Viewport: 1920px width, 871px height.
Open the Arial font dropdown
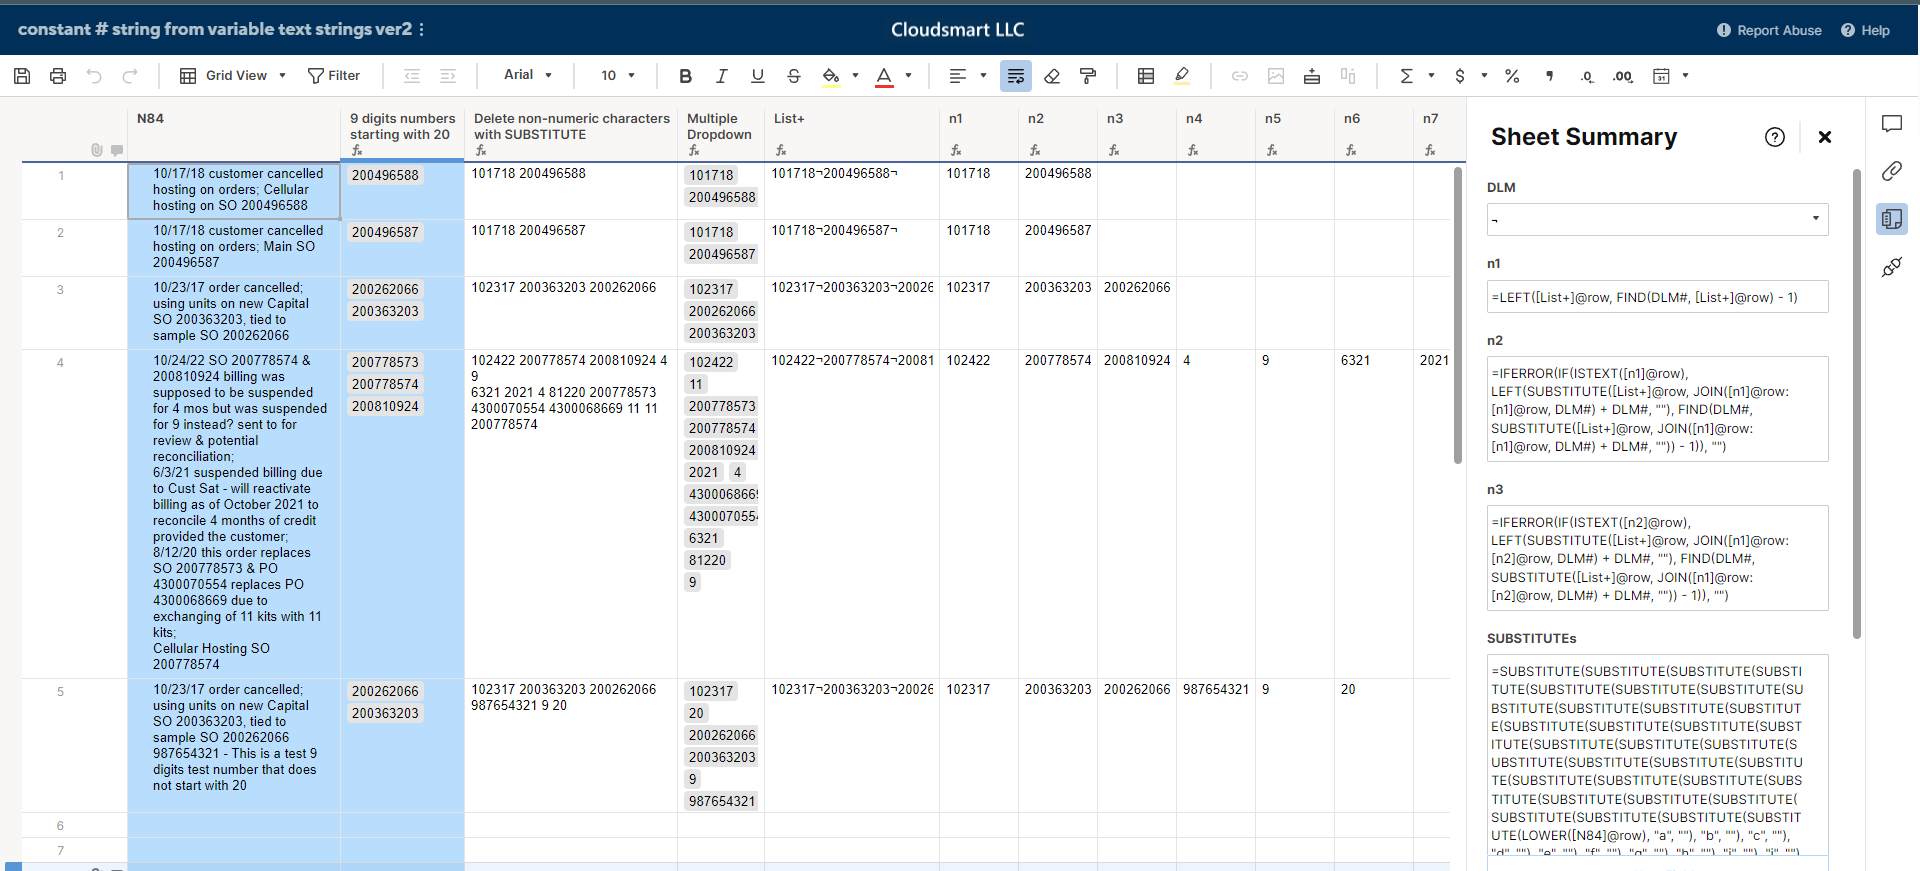click(x=528, y=75)
